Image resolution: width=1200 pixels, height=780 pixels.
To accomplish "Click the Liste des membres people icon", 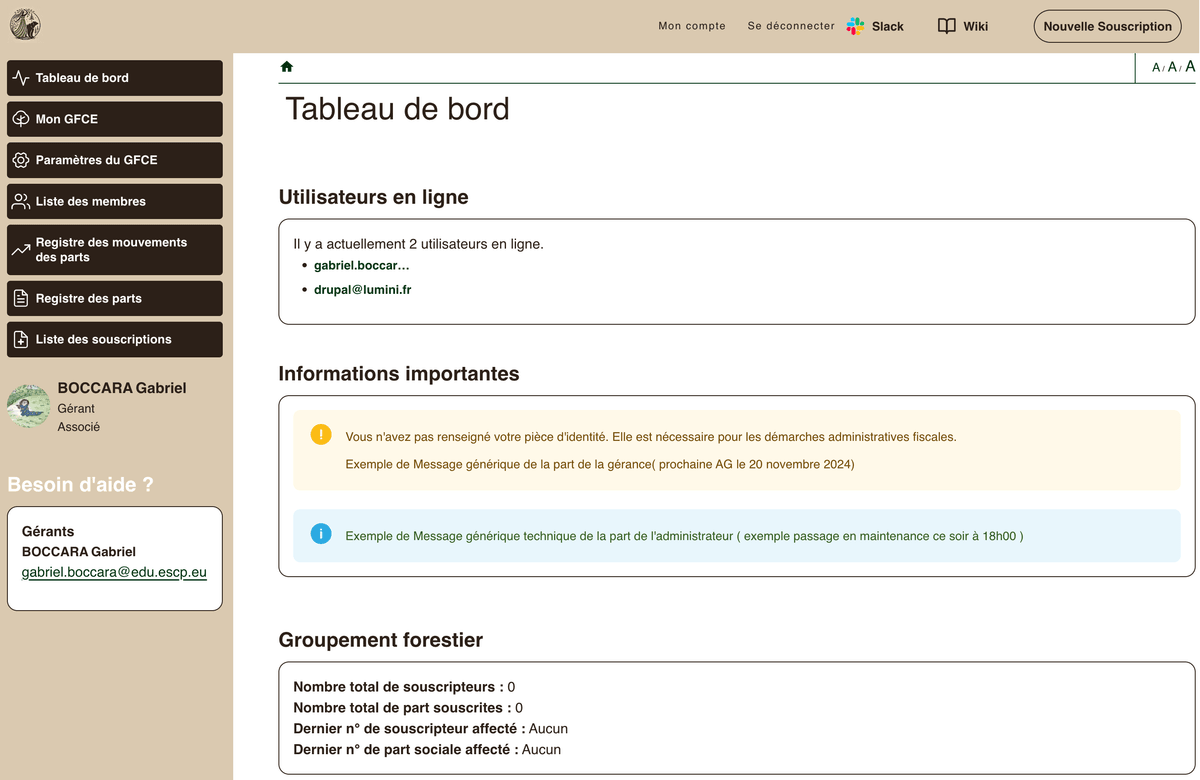I will point(21,201).
